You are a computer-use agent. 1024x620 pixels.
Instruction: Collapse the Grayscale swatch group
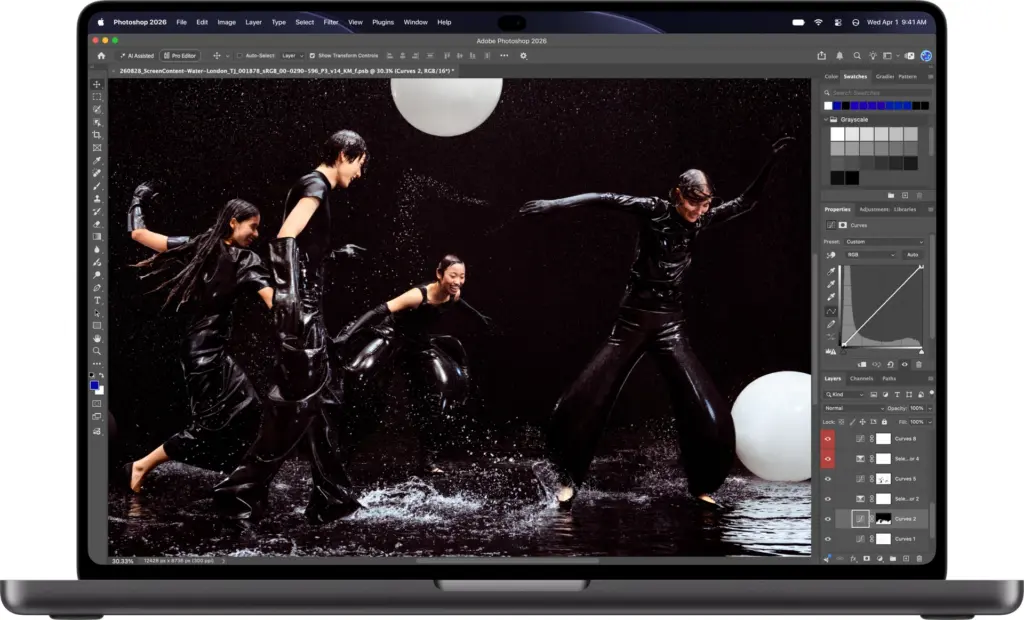pos(826,120)
